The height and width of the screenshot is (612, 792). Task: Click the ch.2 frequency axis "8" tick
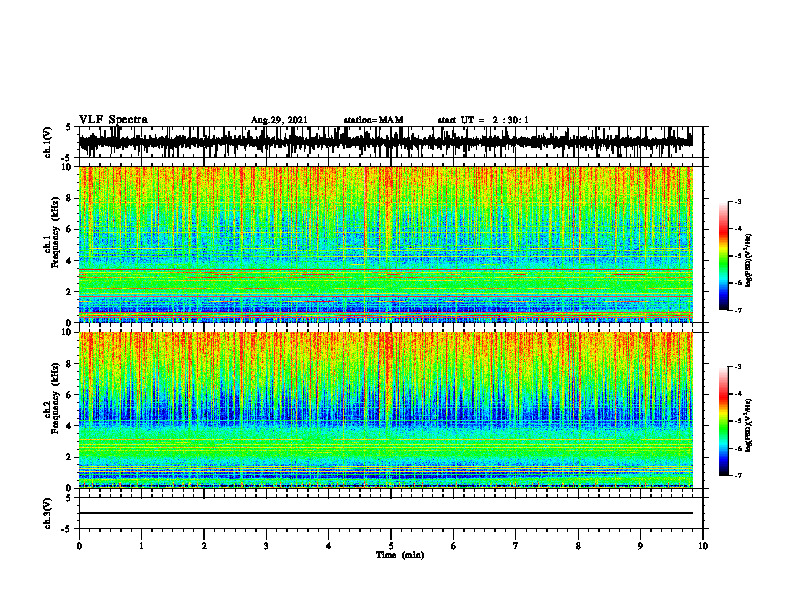click(x=70, y=364)
